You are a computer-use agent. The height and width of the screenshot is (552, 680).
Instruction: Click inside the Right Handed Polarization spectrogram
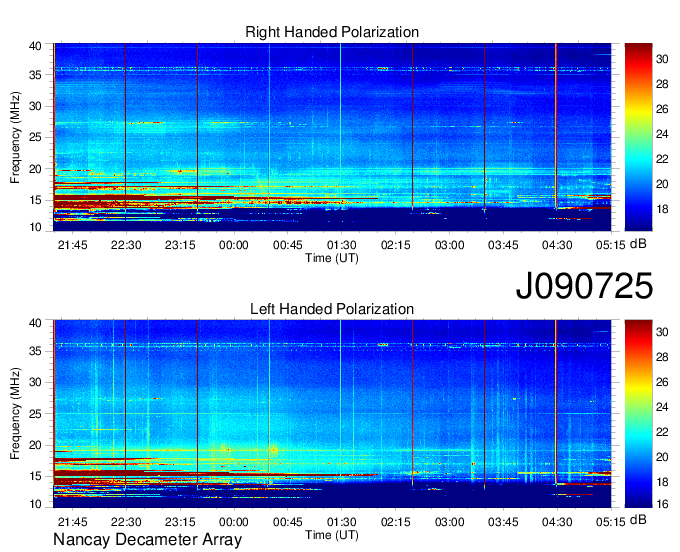(332, 137)
